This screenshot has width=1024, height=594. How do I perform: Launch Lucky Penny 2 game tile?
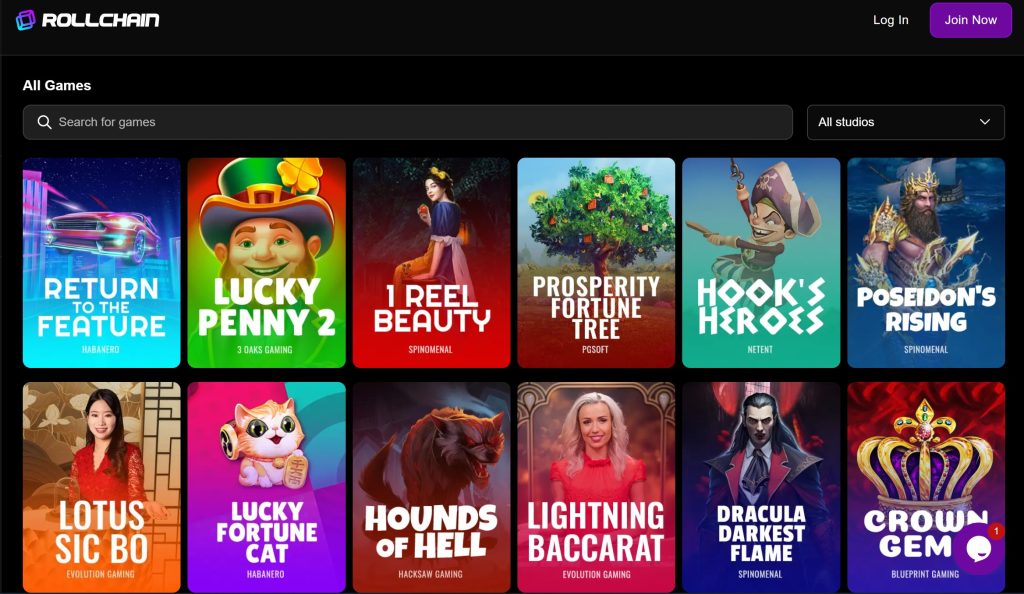pos(266,262)
